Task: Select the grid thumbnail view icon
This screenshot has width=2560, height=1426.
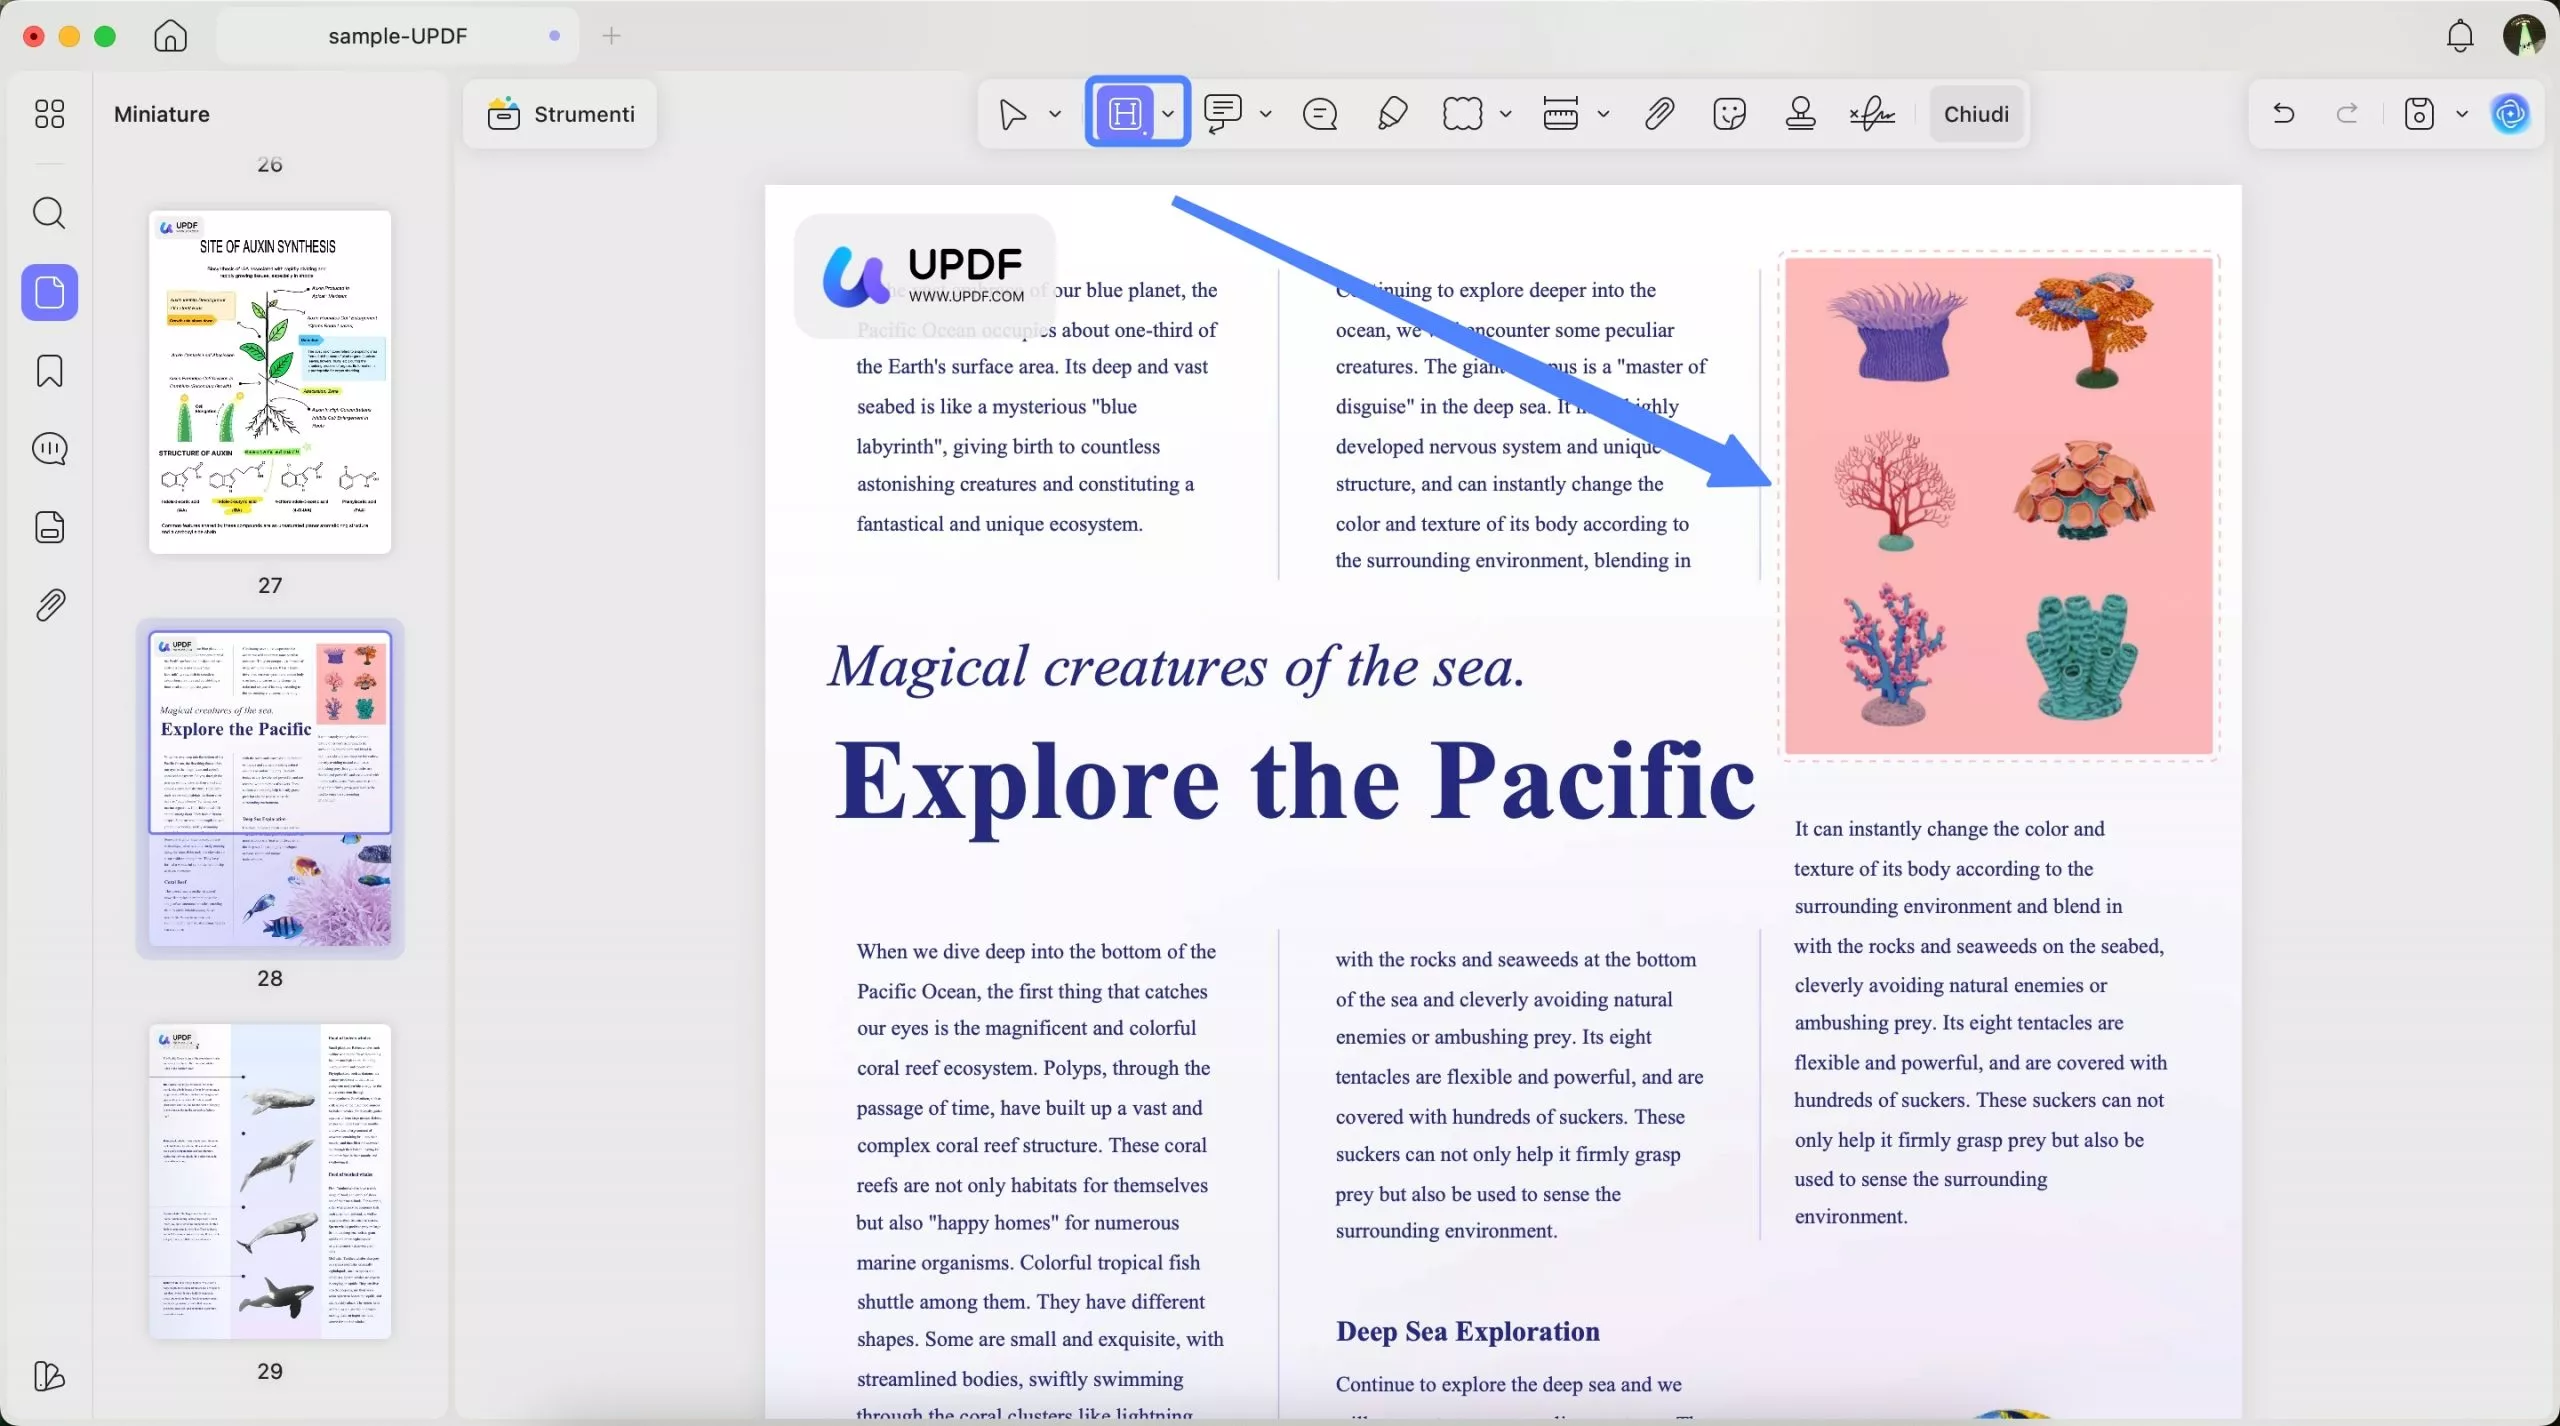Action: point(50,114)
